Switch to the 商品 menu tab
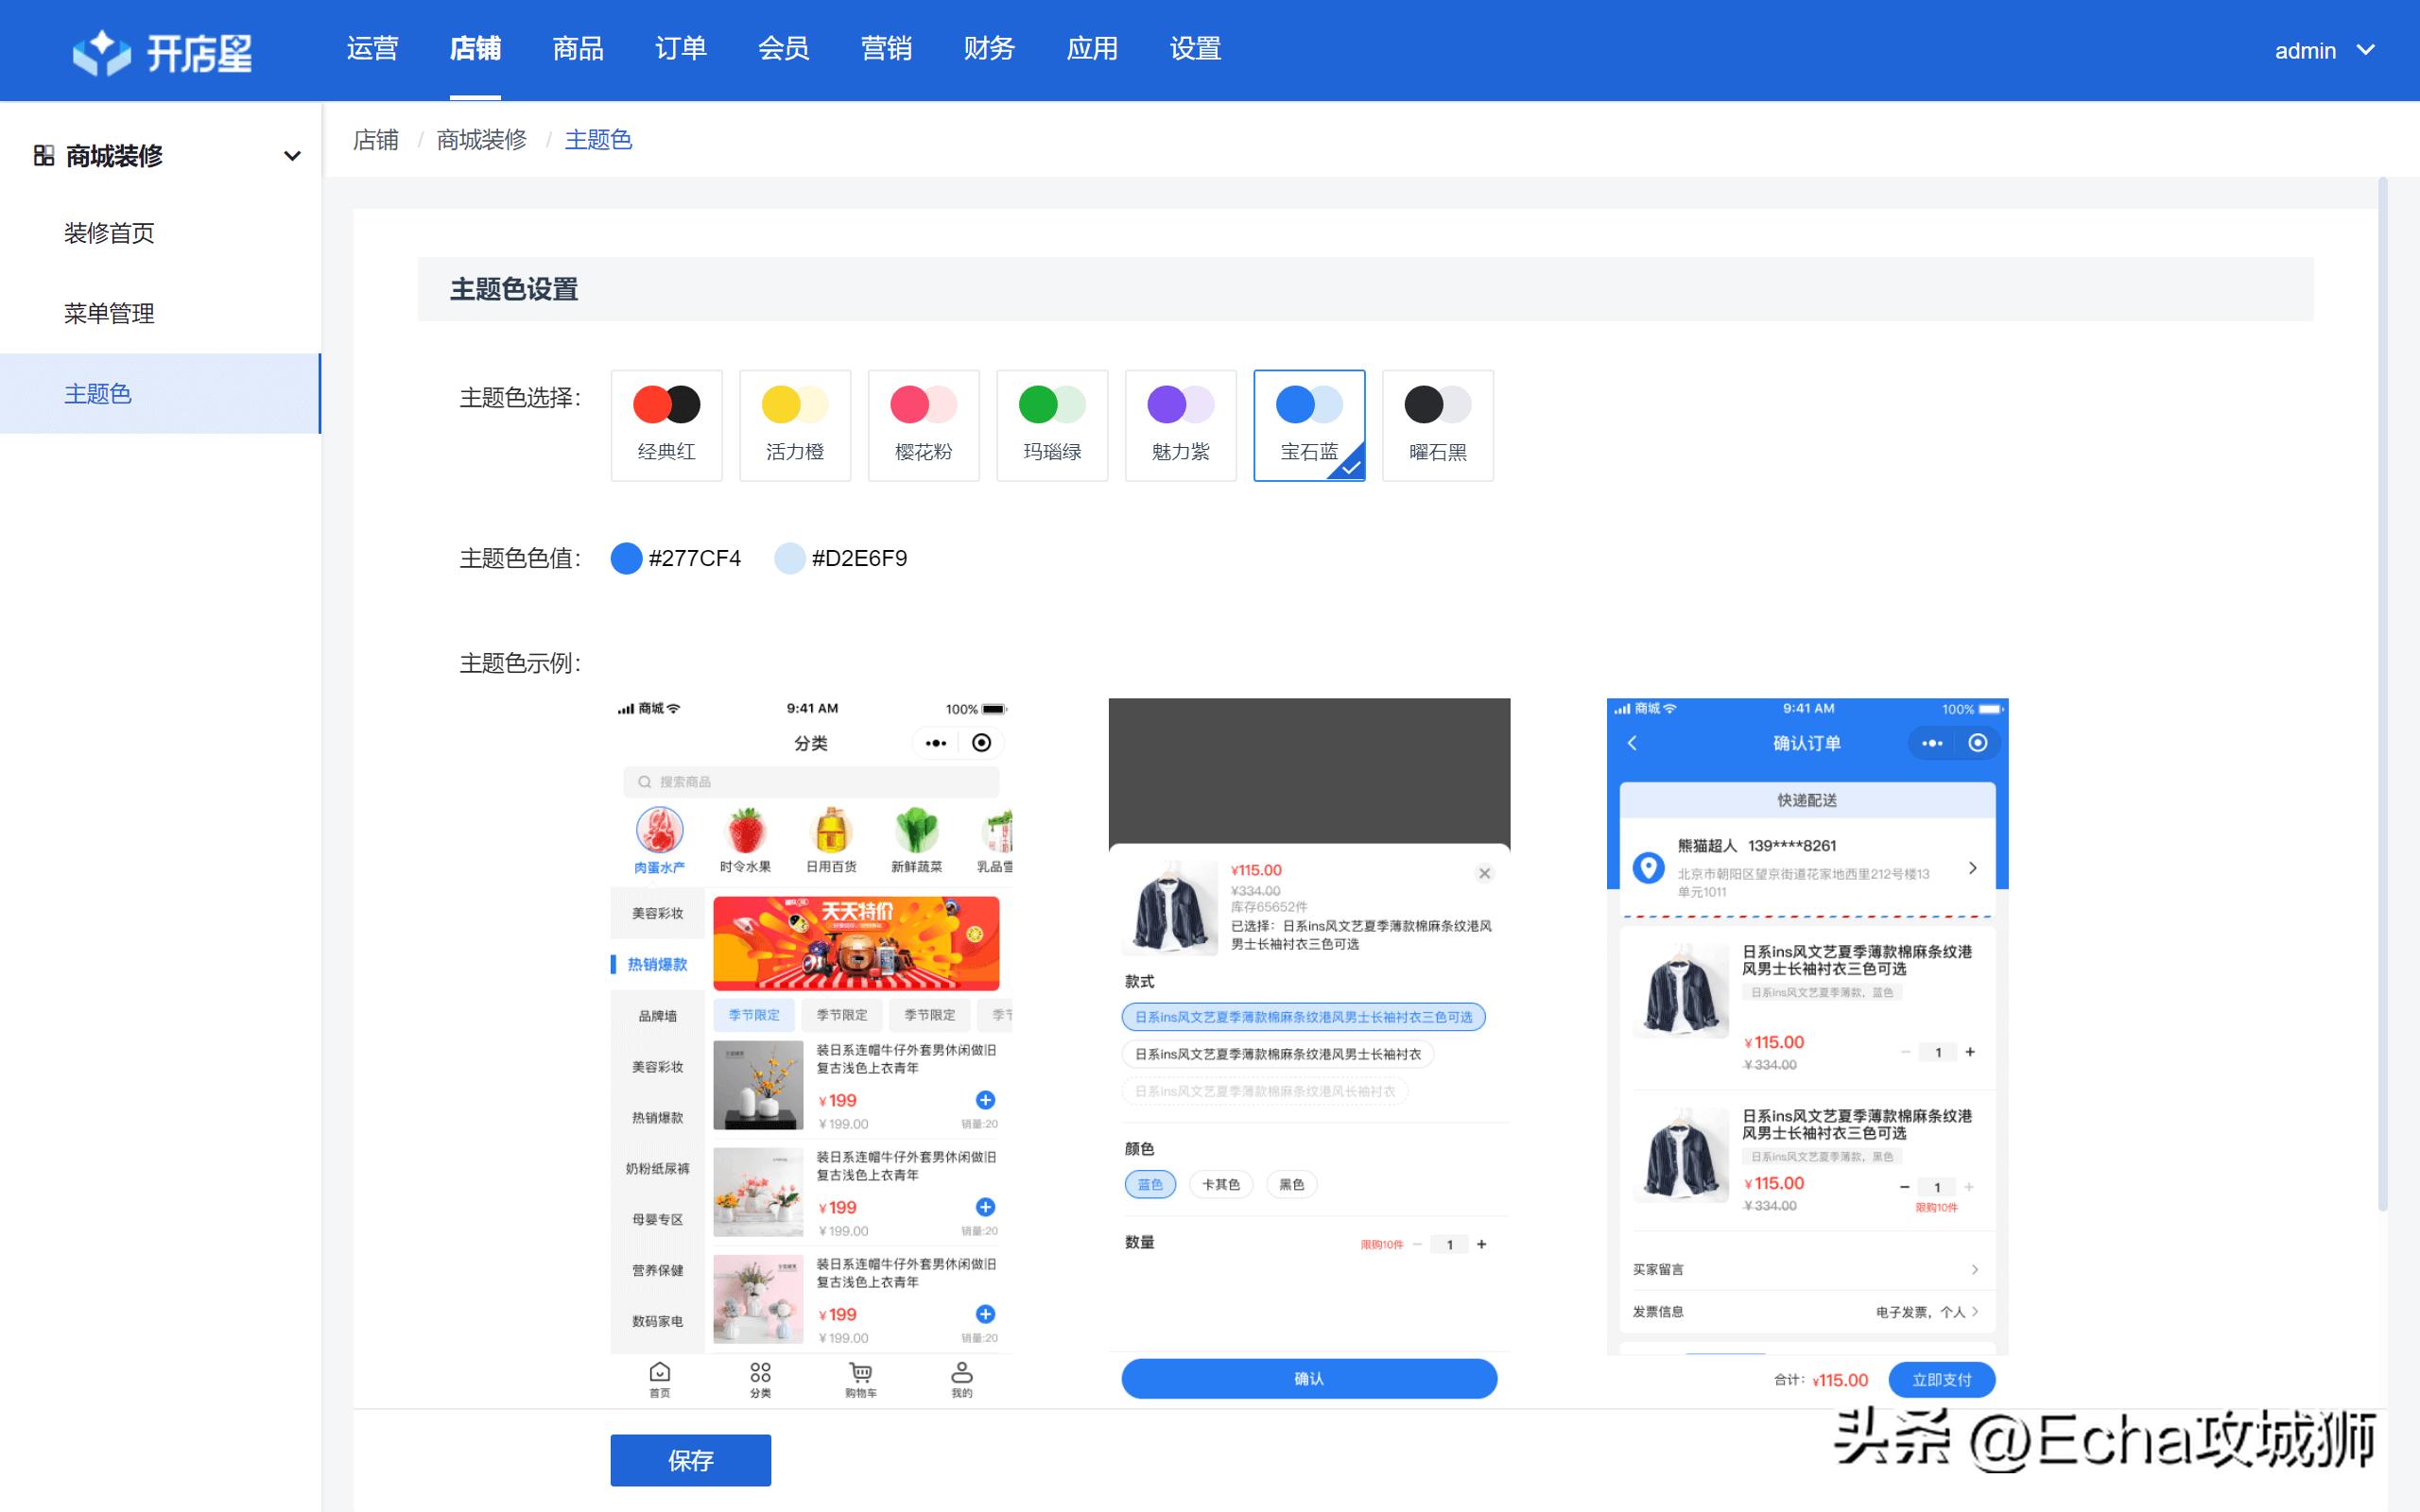The width and height of the screenshot is (2420, 1512). tap(578, 48)
